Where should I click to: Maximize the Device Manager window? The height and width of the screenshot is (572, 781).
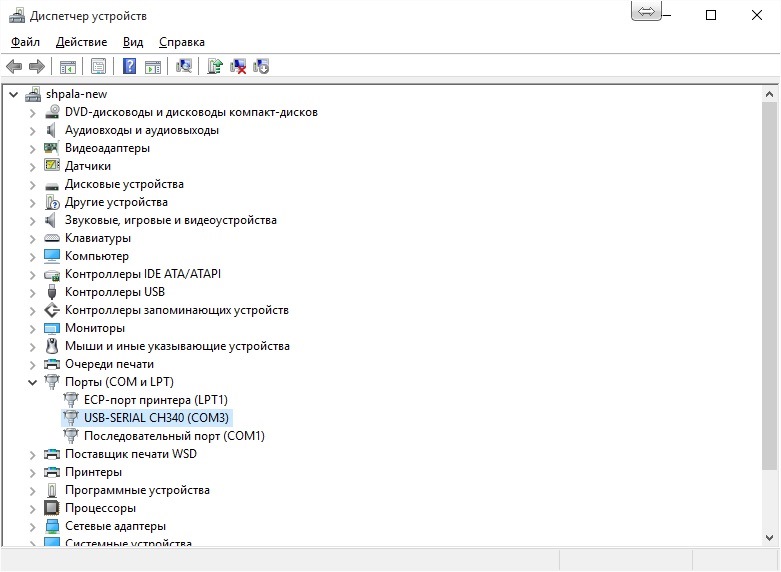click(x=711, y=15)
